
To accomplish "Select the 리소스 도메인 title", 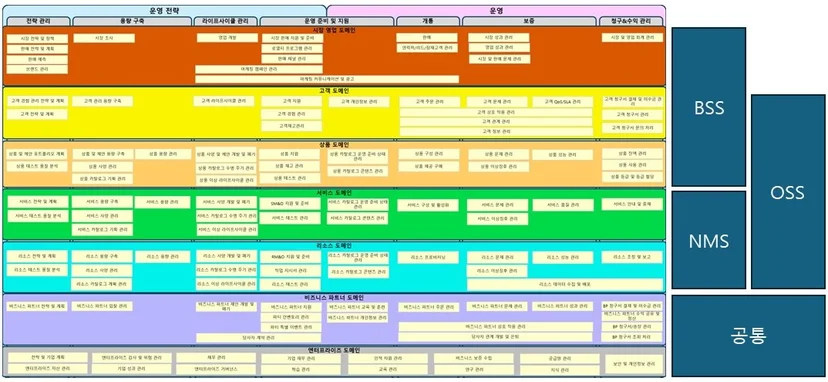I will coord(334,246).
